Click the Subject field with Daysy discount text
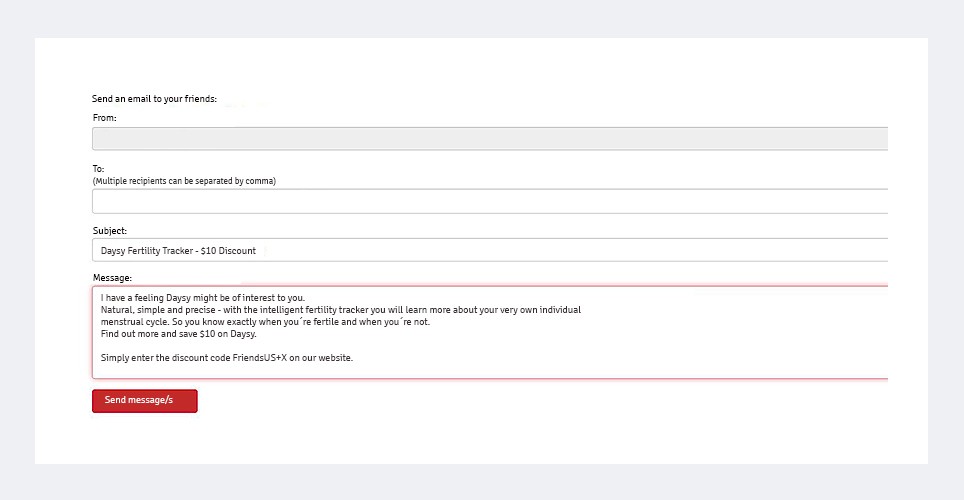964x500 pixels. [x=490, y=250]
